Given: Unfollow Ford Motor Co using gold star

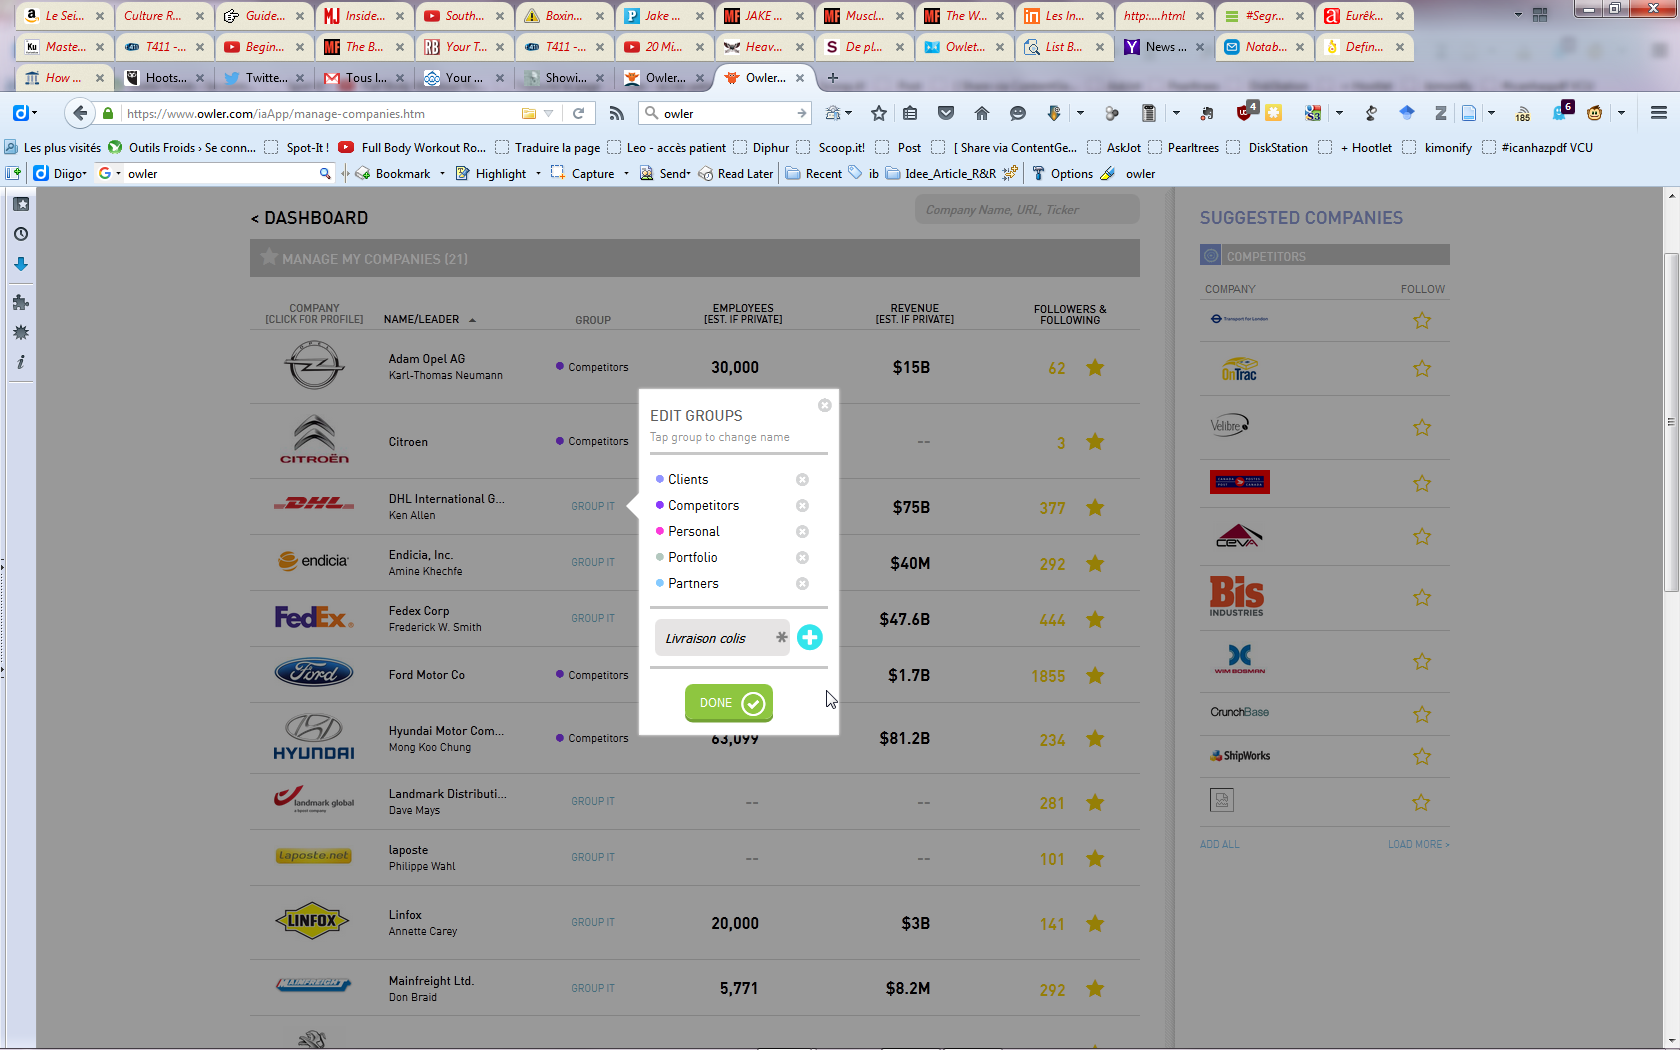Looking at the screenshot, I should pyautogui.click(x=1095, y=675).
